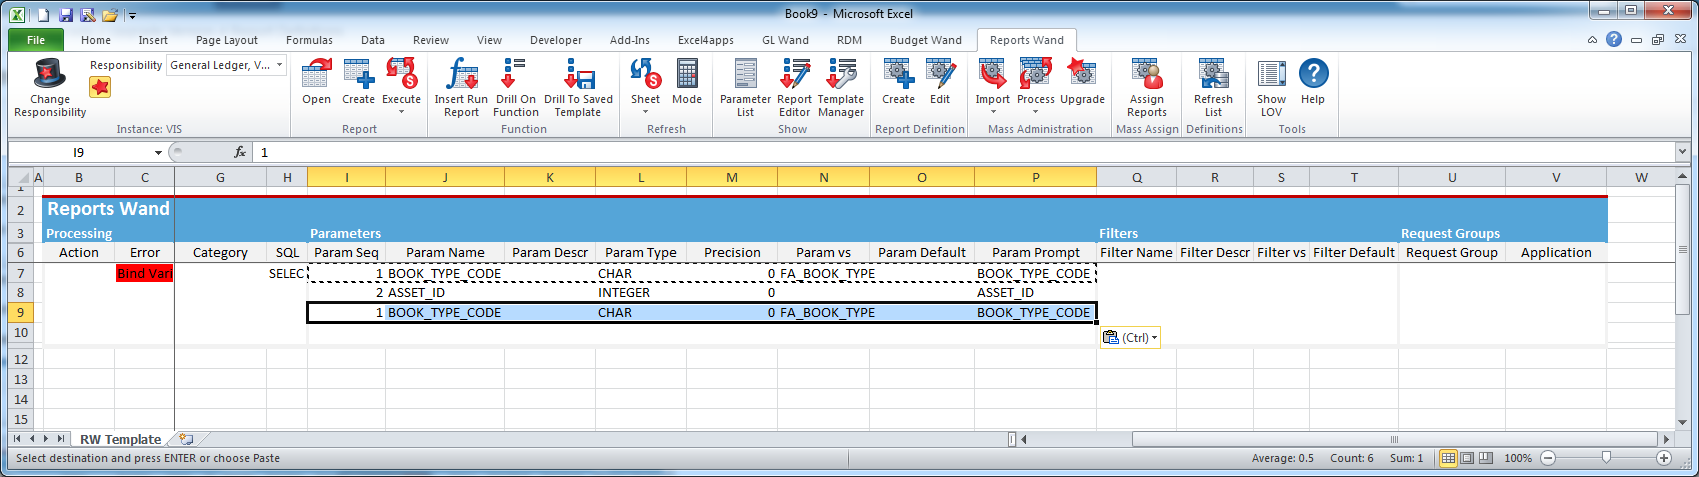Select the Request Group header cell
The height and width of the screenshot is (477, 1699).
[1451, 253]
